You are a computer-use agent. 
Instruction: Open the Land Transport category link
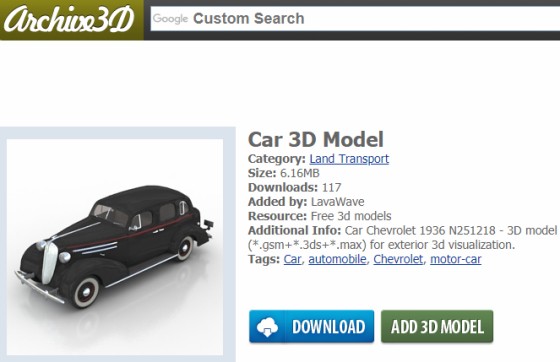coord(349,159)
